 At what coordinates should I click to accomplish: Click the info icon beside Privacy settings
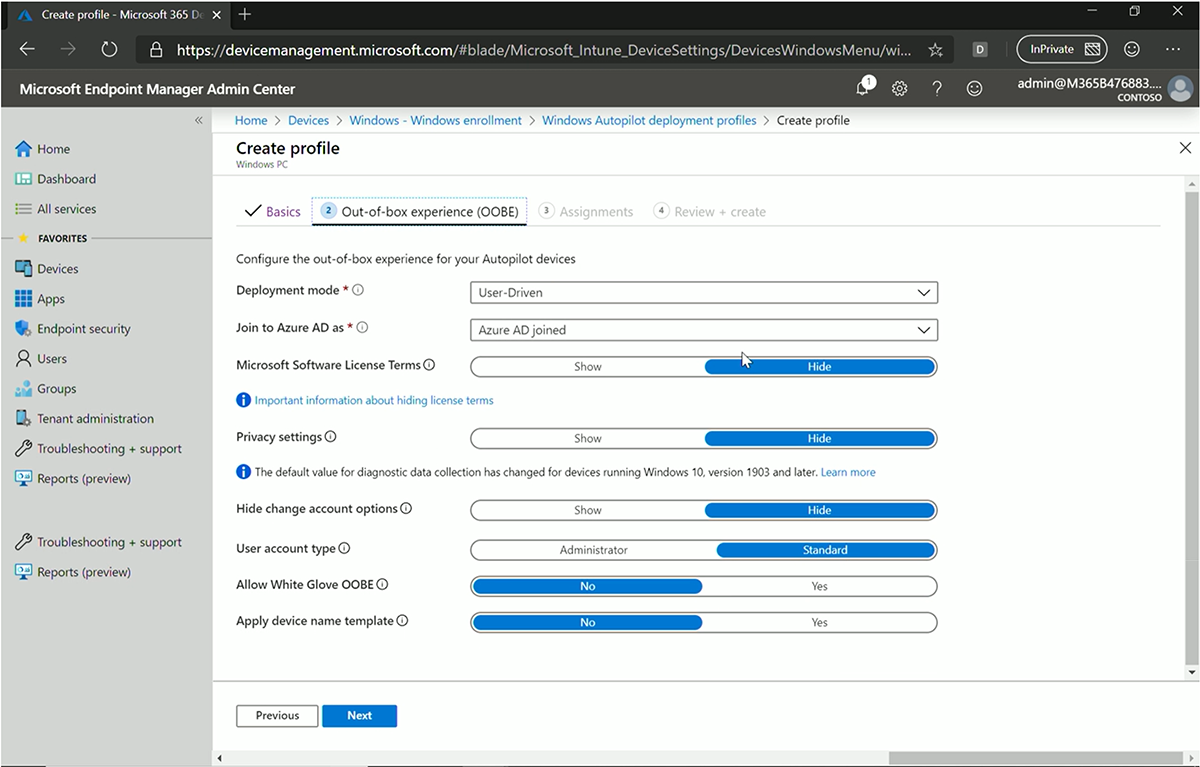pos(331,437)
